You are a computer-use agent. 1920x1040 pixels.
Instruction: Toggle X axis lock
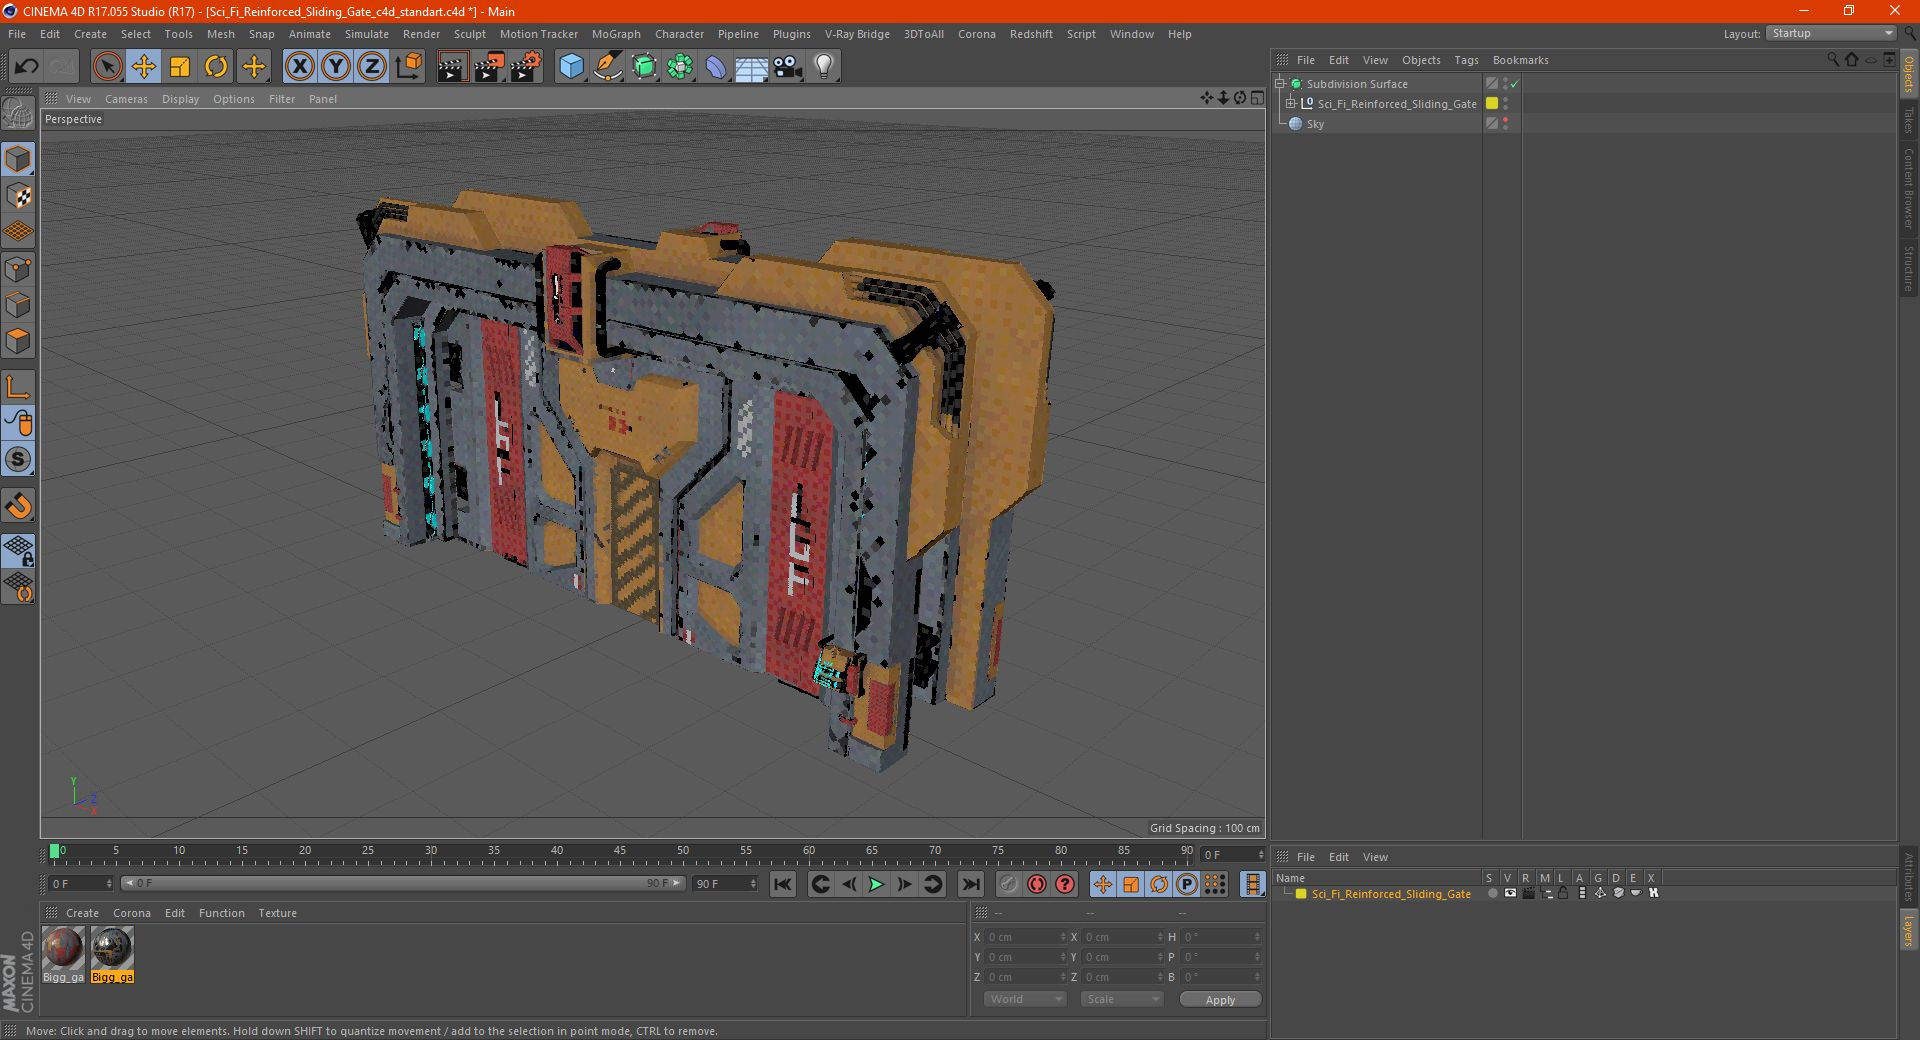click(299, 67)
